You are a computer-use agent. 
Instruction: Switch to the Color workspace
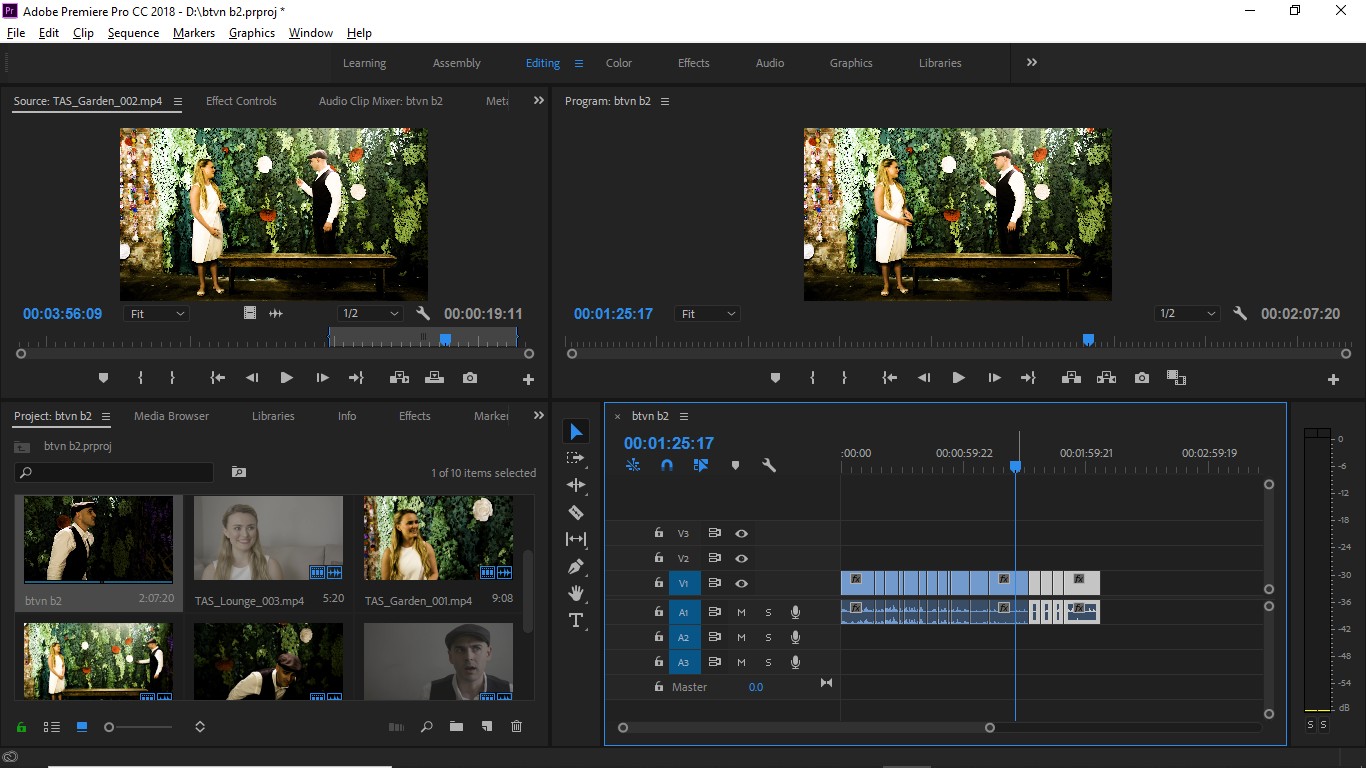(x=619, y=63)
